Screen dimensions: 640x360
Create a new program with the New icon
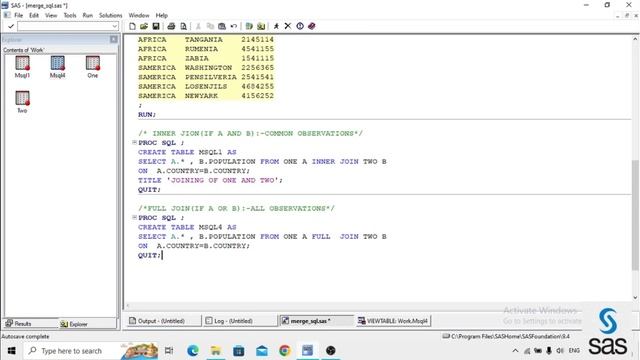coord(132,26)
